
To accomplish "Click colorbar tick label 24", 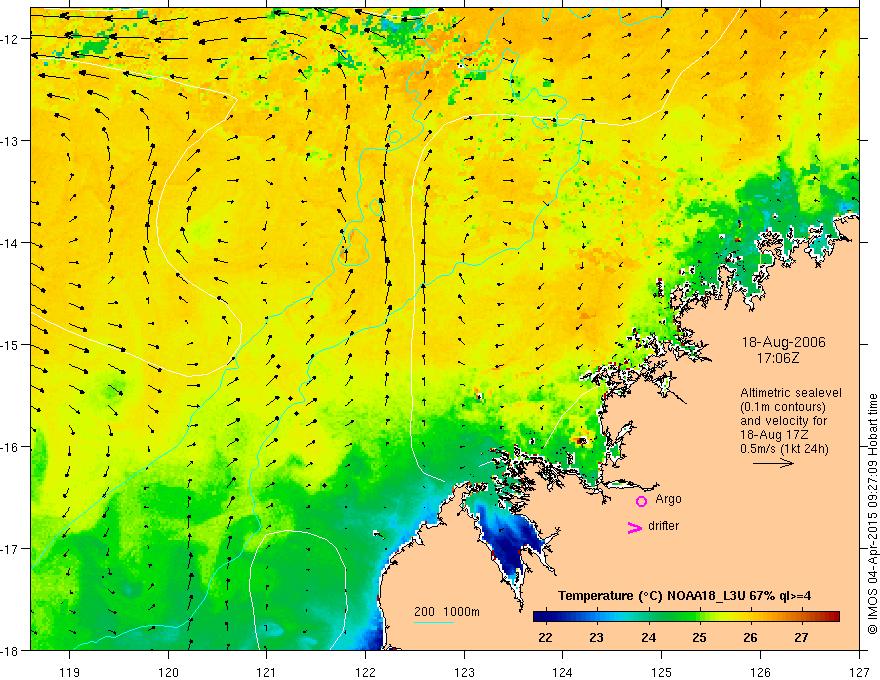I will coord(648,637).
